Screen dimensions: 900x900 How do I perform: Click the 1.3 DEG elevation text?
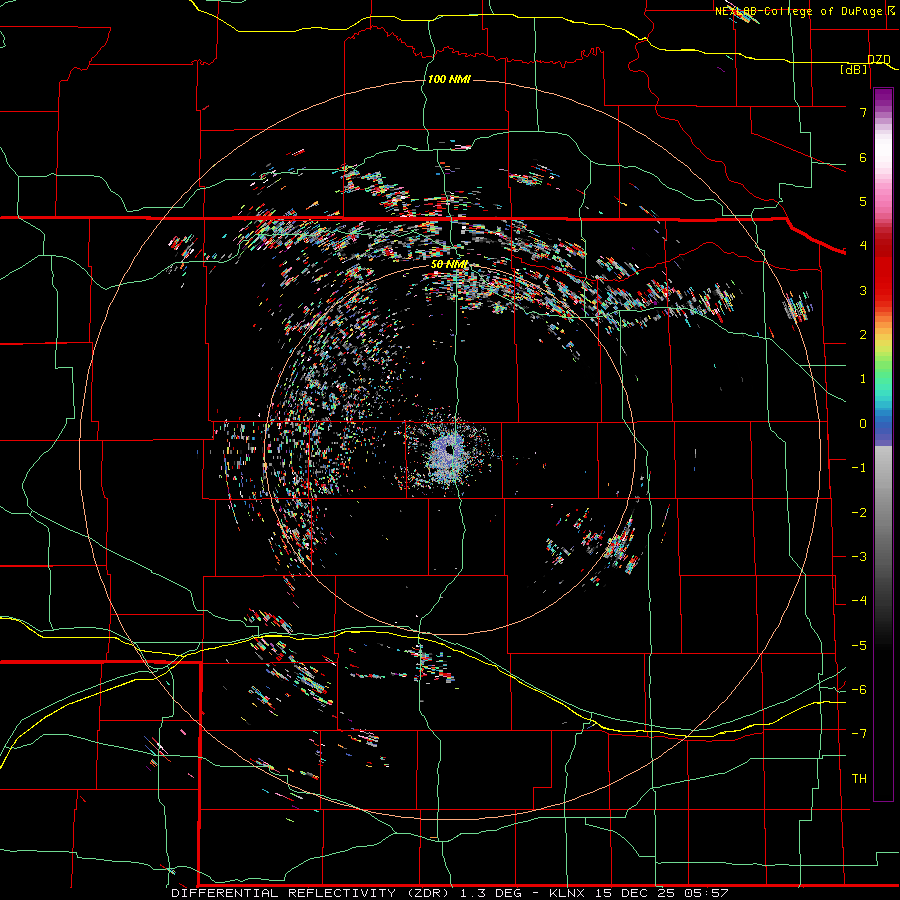tap(491, 893)
